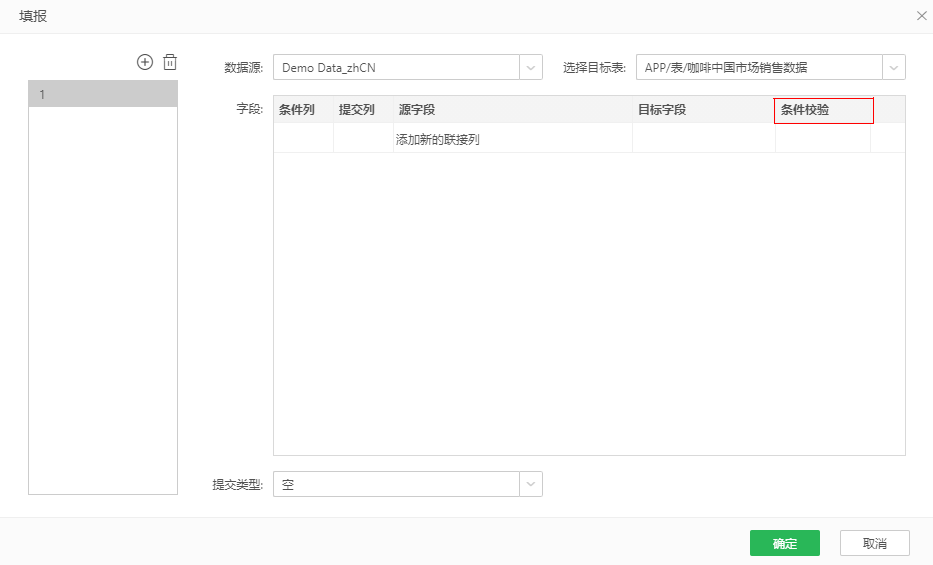The height and width of the screenshot is (565, 933).
Task: Click the 字段: label
Action: click(249, 109)
